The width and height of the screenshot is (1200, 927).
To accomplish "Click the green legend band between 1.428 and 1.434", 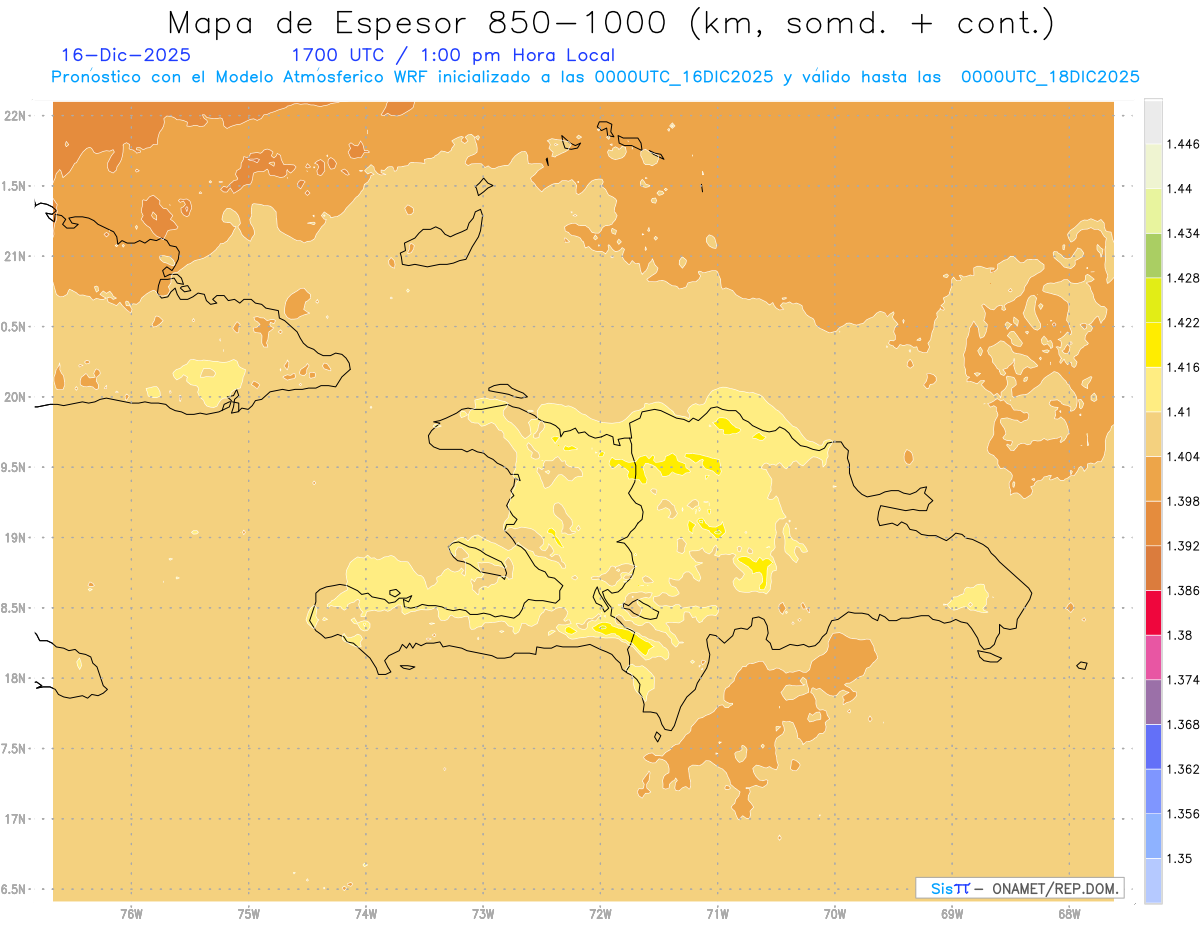I will (x=1153, y=255).
